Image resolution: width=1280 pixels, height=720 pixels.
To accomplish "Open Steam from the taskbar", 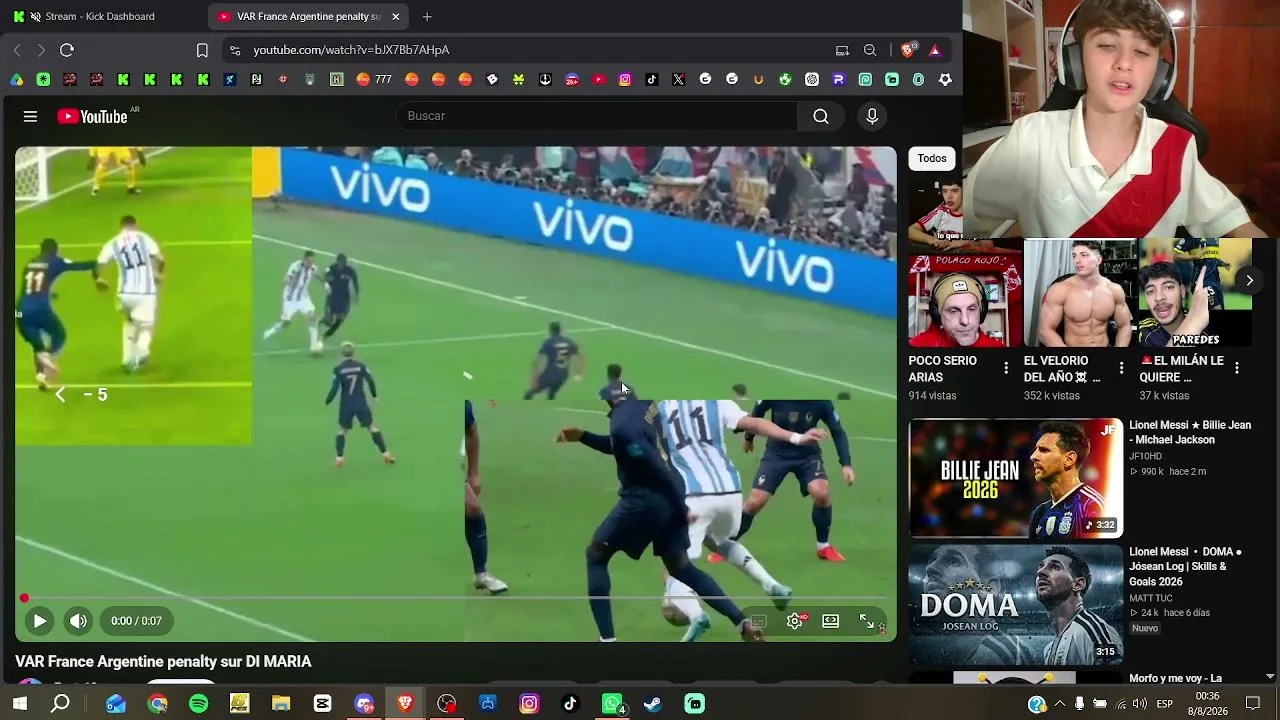I will pyautogui.click(x=653, y=704).
